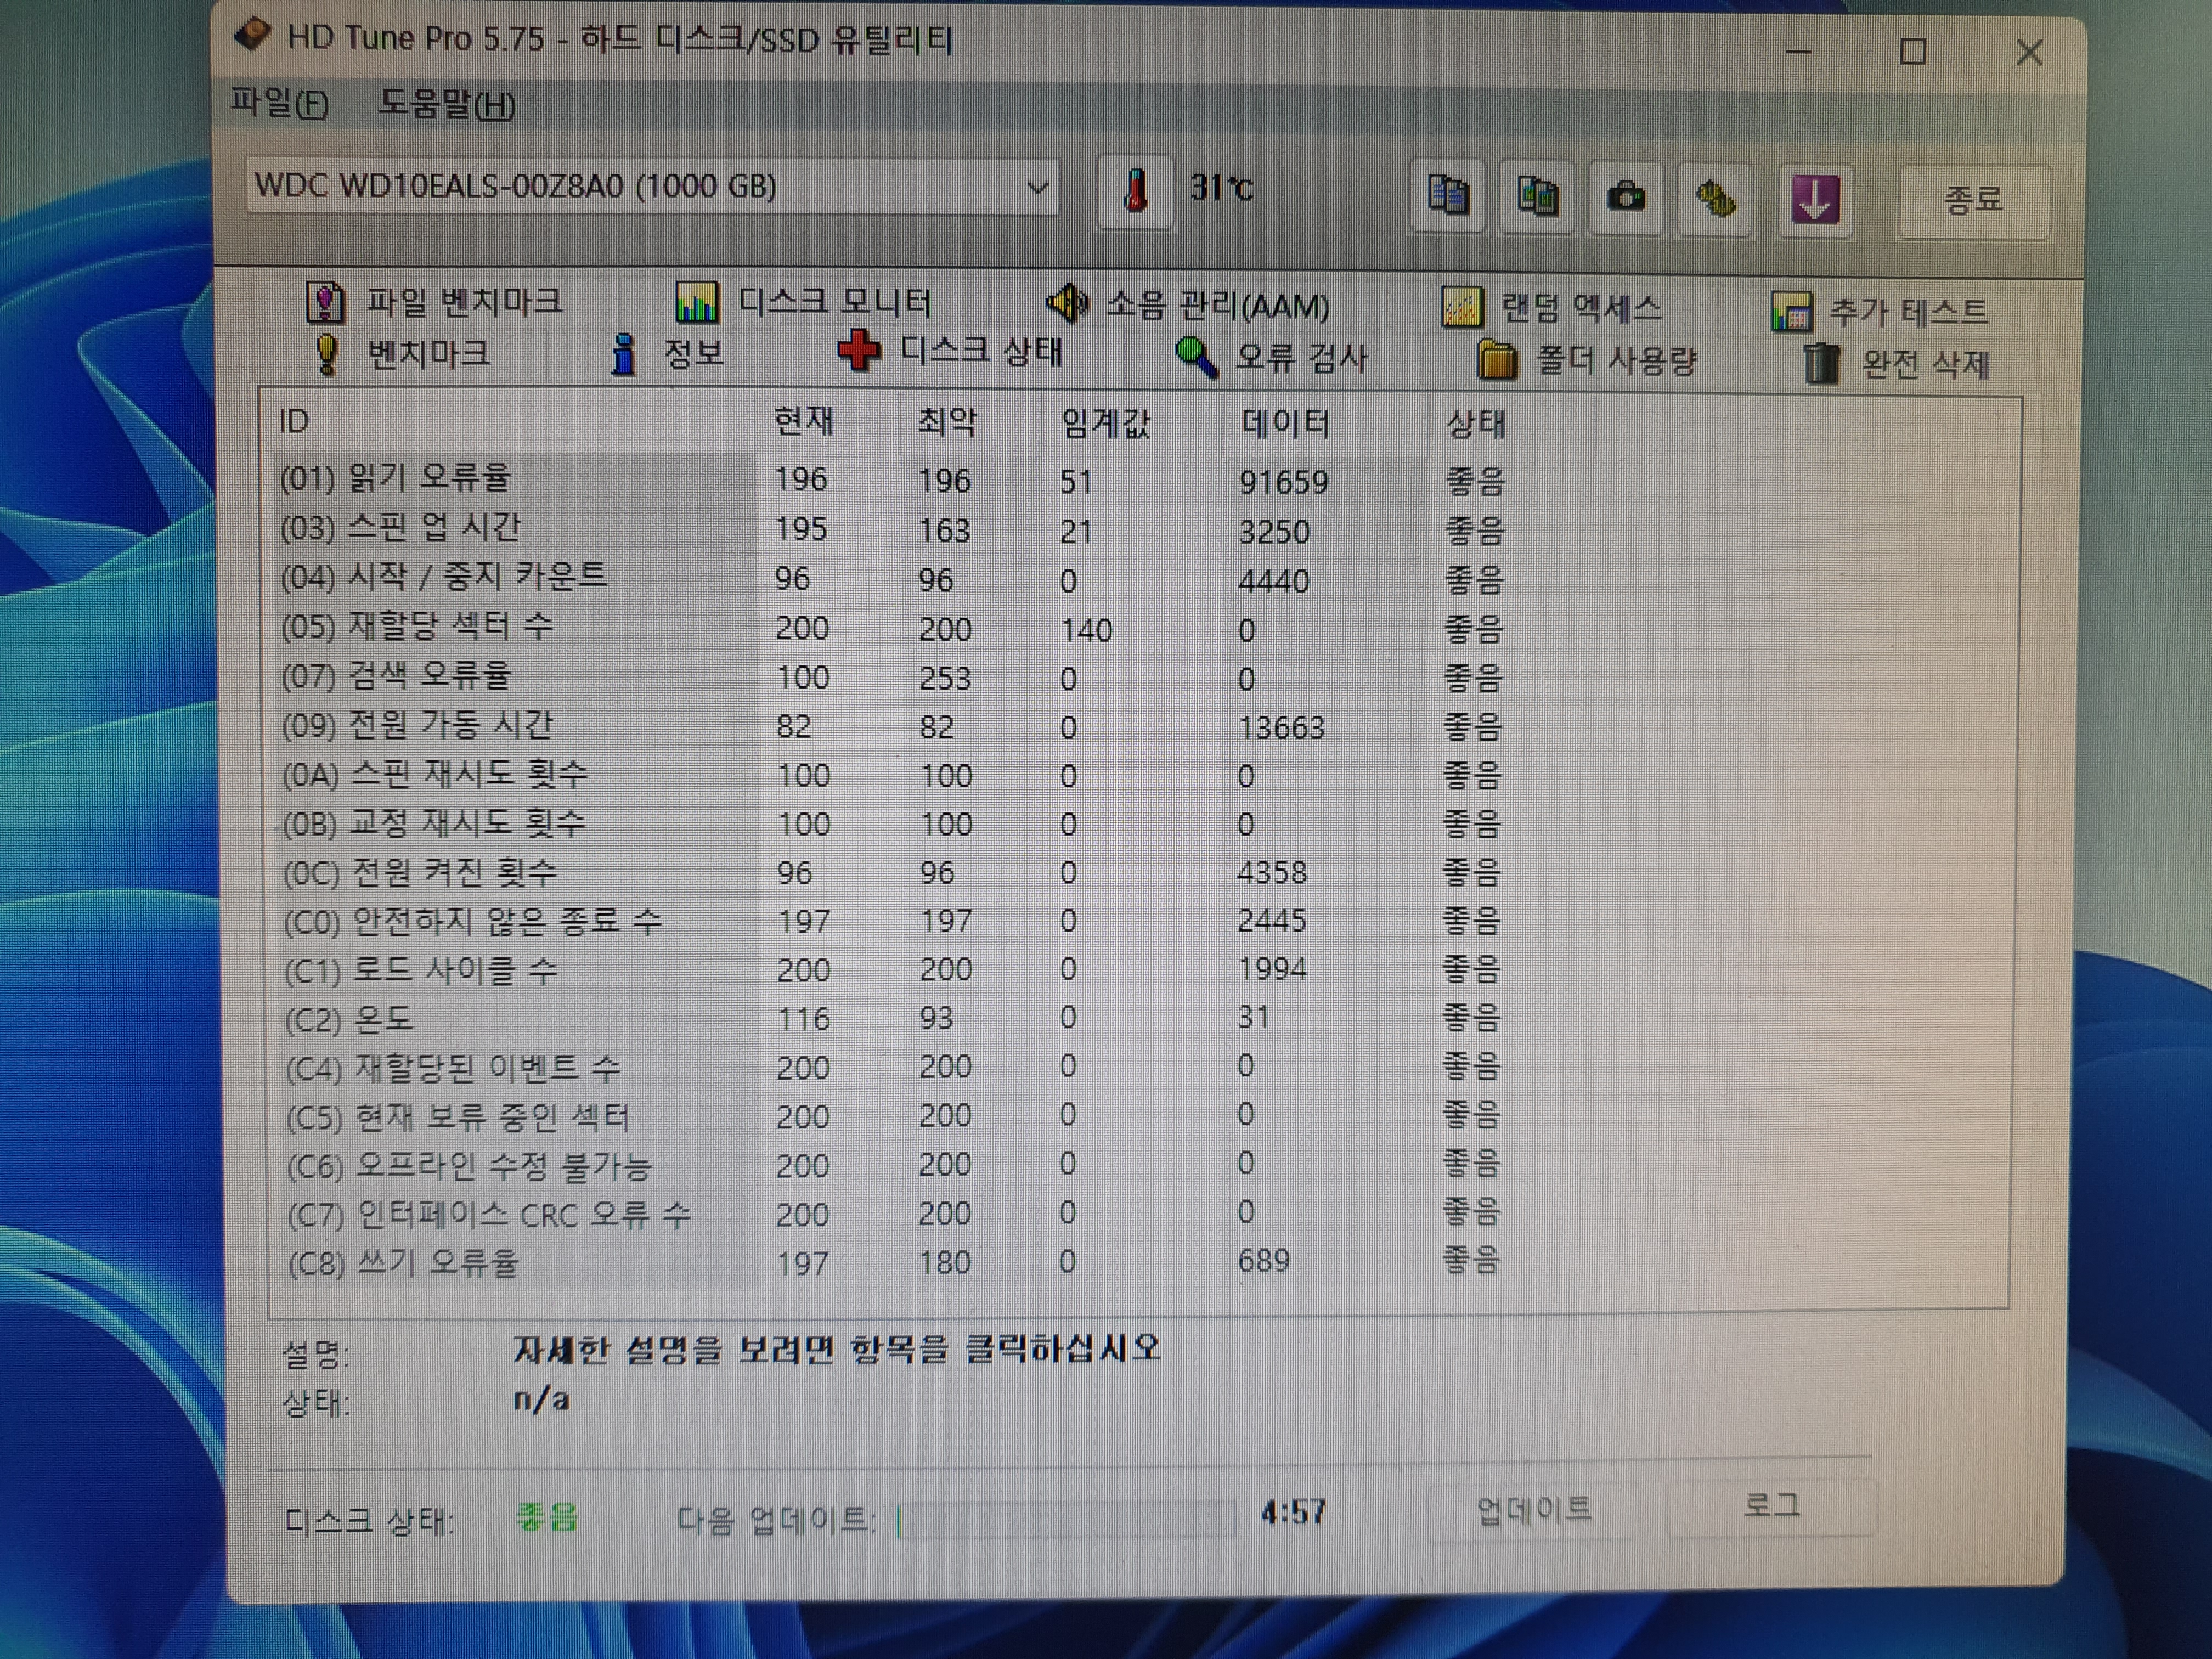Image resolution: width=2212 pixels, height=1659 pixels.
Task: Switch to the 디스크 모니터 tab
Action: click(804, 301)
